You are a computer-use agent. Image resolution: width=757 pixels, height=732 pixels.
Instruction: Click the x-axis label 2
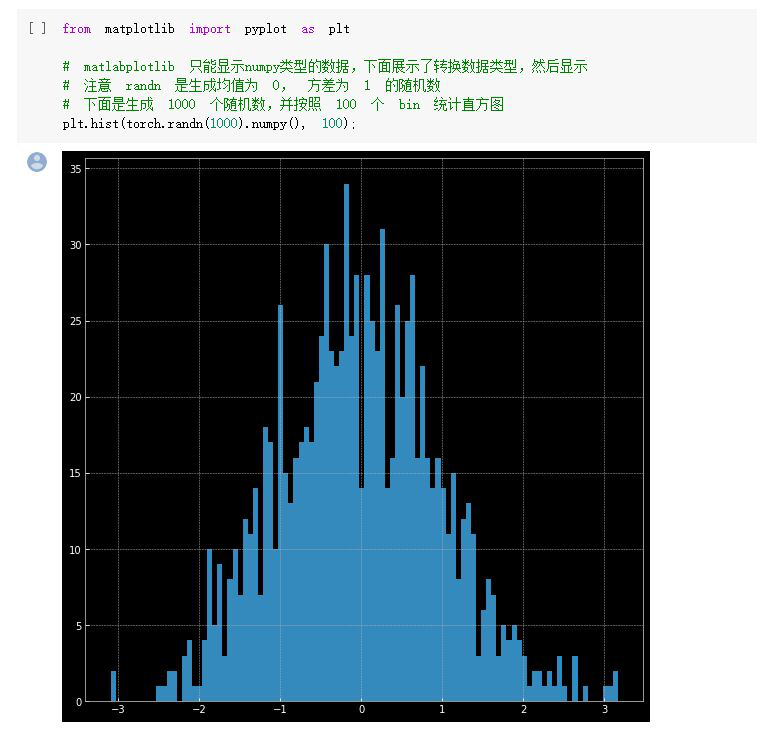523,709
